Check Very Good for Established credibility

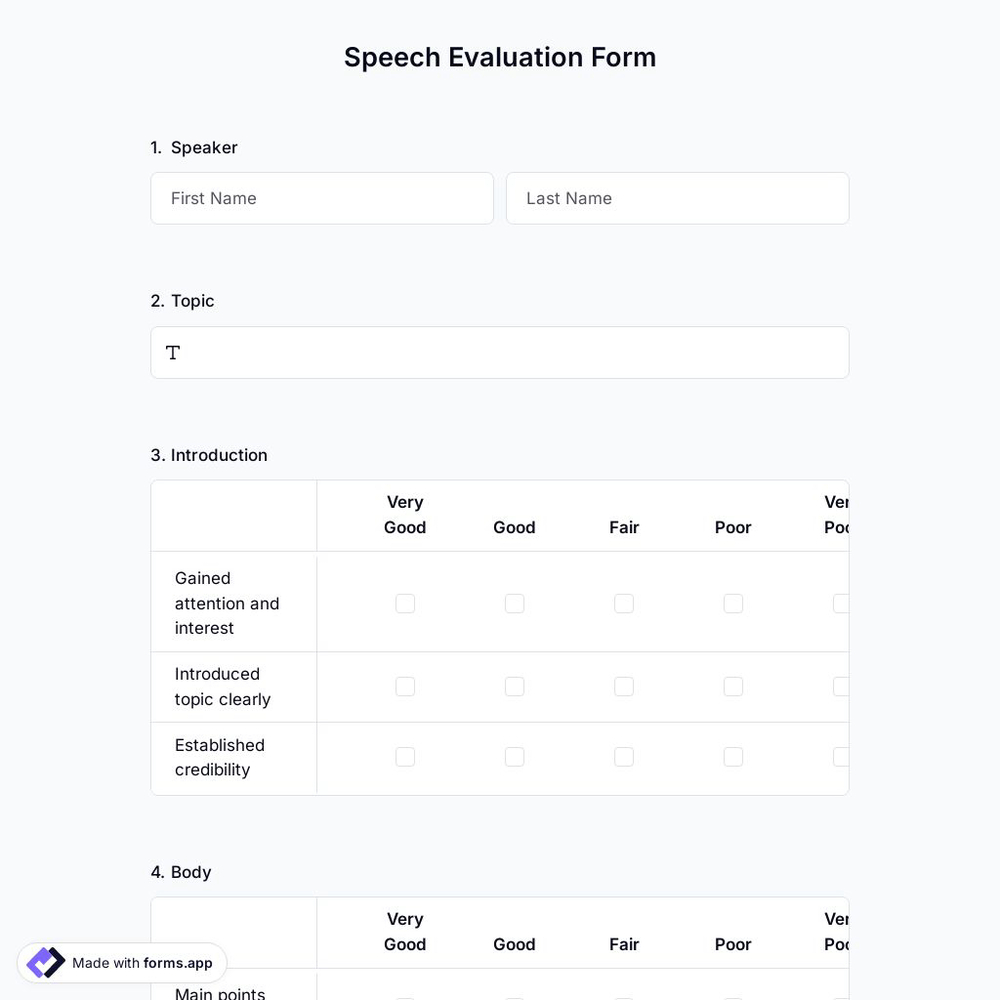[x=405, y=757]
